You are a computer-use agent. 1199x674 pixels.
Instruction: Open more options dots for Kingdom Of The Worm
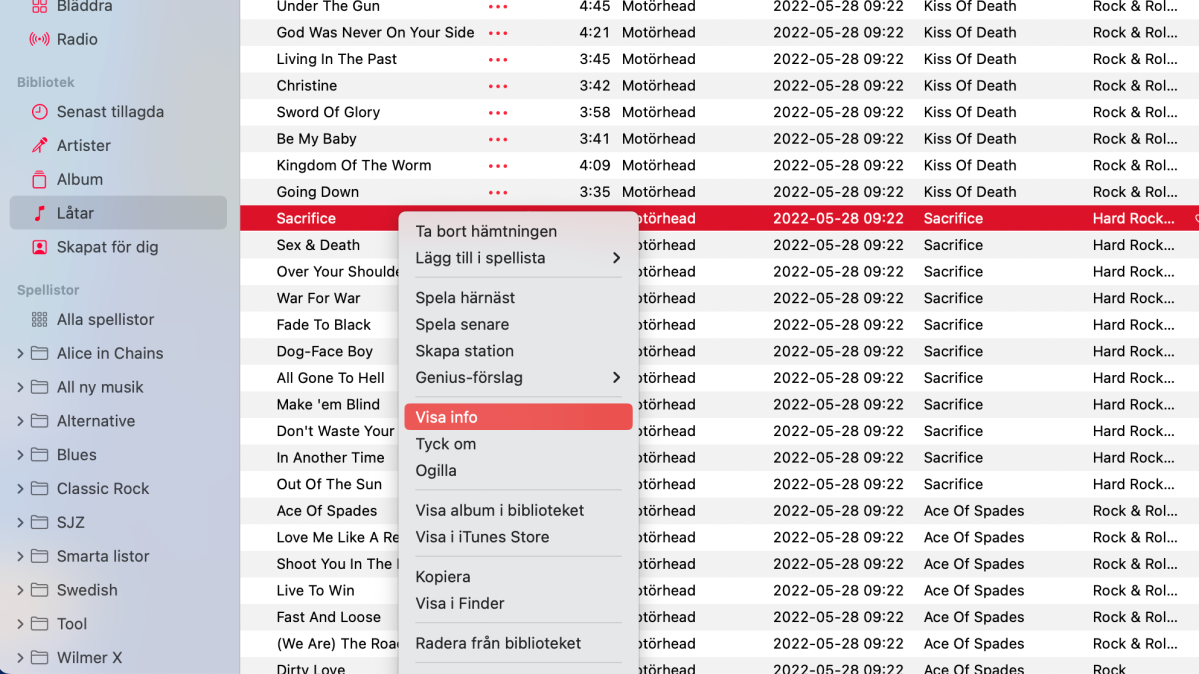498,166
